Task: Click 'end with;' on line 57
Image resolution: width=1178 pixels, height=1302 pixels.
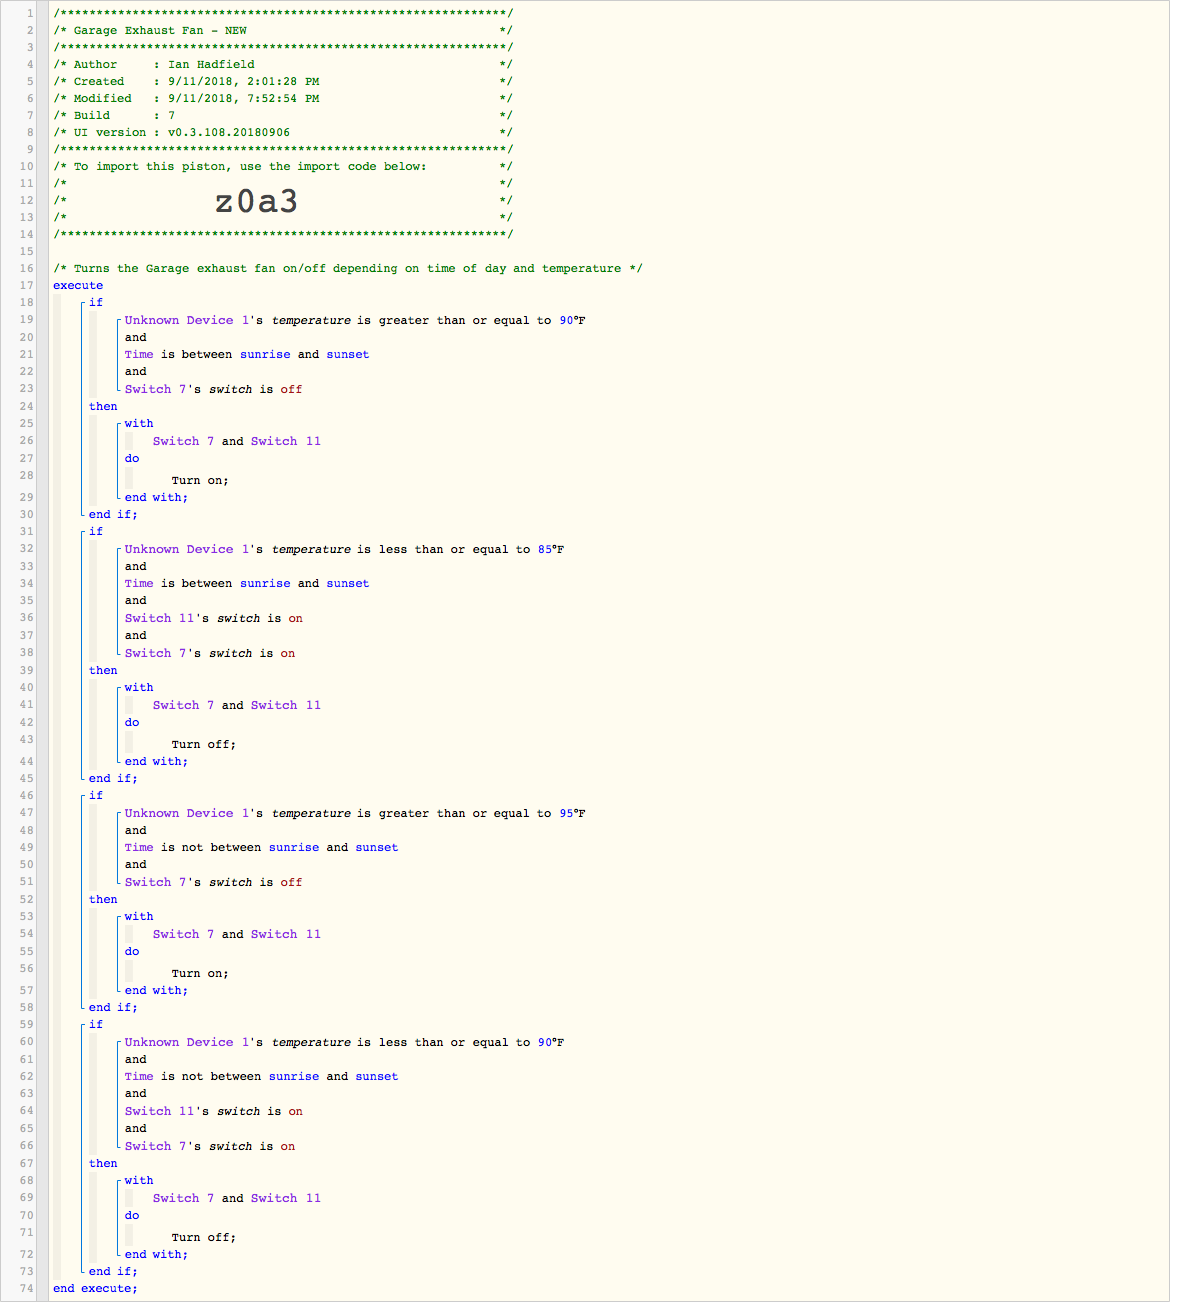Action: coord(156,990)
